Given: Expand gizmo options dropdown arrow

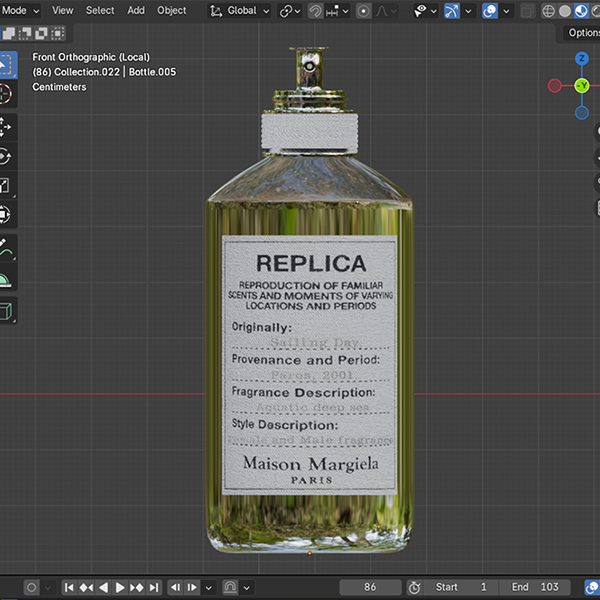Looking at the screenshot, I should (x=468, y=11).
